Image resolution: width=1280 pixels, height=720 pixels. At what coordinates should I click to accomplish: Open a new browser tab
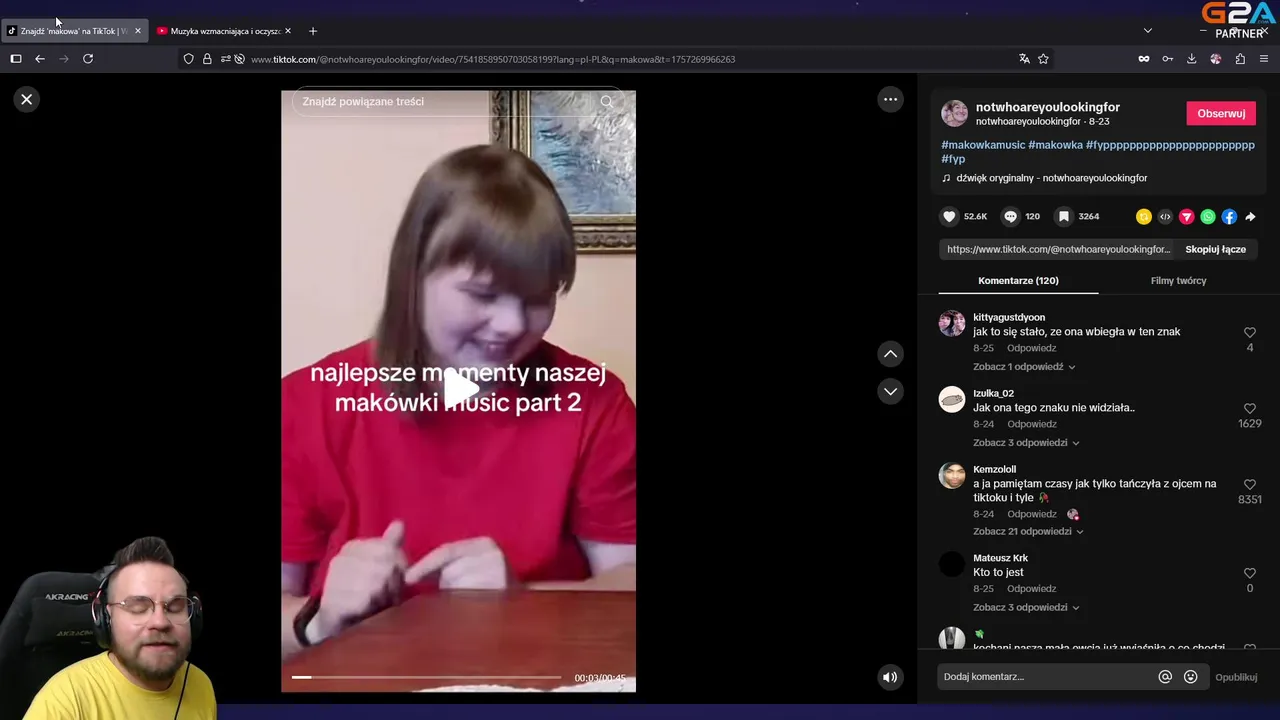313,31
